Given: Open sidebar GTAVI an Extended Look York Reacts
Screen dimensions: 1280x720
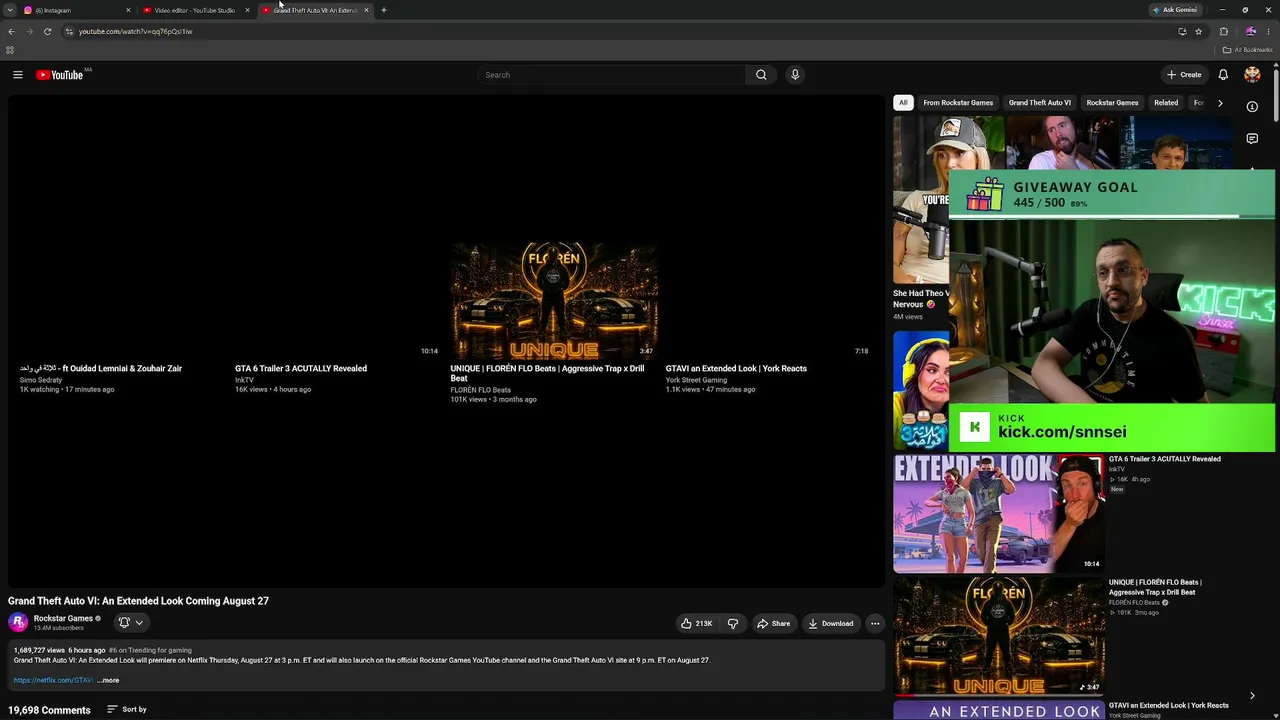Looking at the screenshot, I should click(1169, 705).
